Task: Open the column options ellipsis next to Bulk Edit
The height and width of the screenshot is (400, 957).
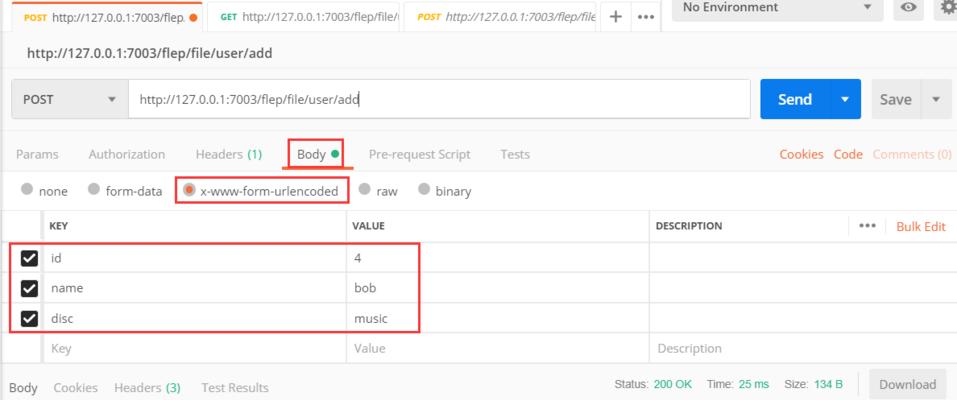Action: tap(867, 225)
